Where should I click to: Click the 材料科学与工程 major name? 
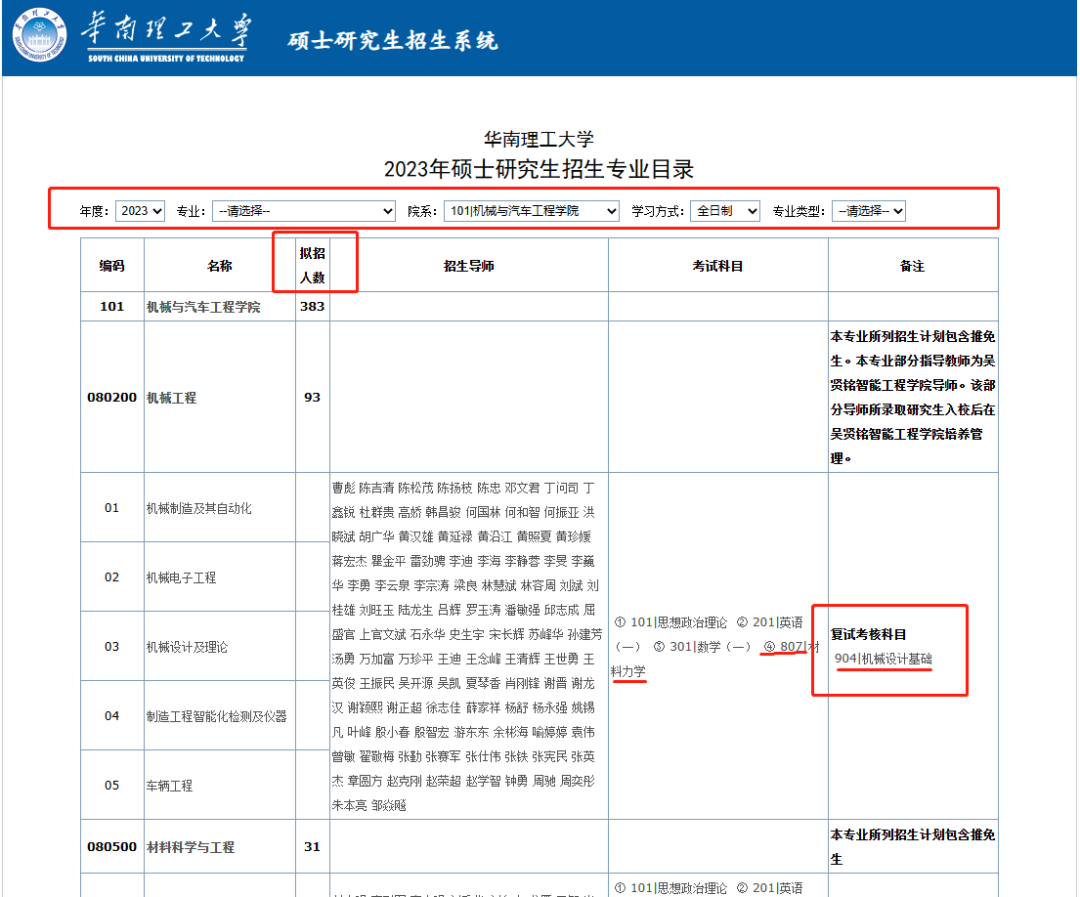pyautogui.click(x=191, y=847)
